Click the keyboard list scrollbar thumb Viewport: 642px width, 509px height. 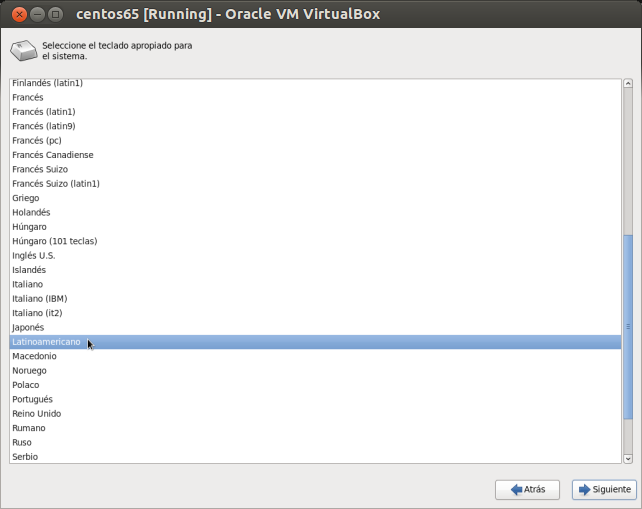tap(628, 327)
